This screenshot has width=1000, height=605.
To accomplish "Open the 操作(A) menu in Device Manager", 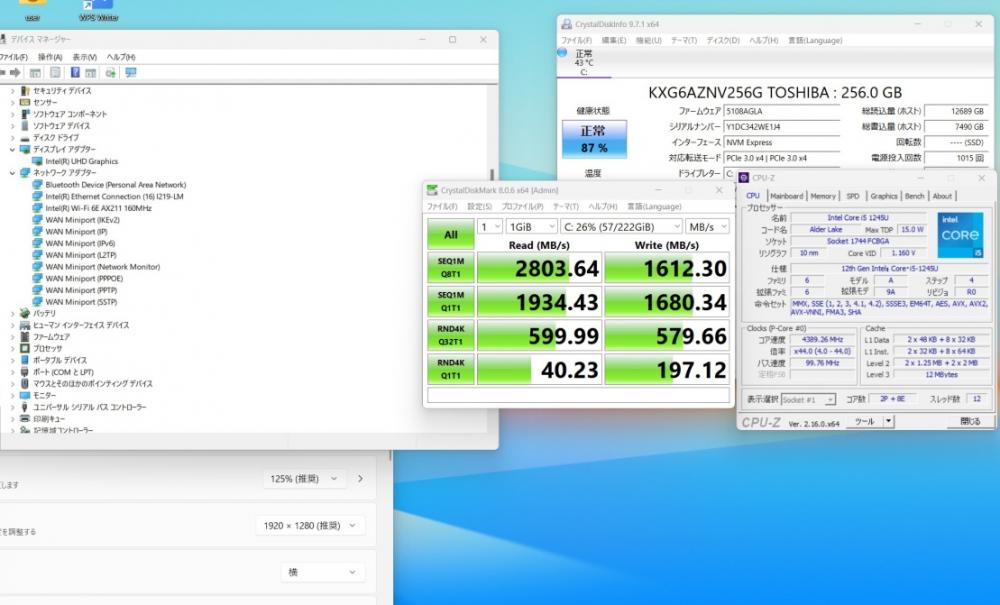I will tap(50, 57).
